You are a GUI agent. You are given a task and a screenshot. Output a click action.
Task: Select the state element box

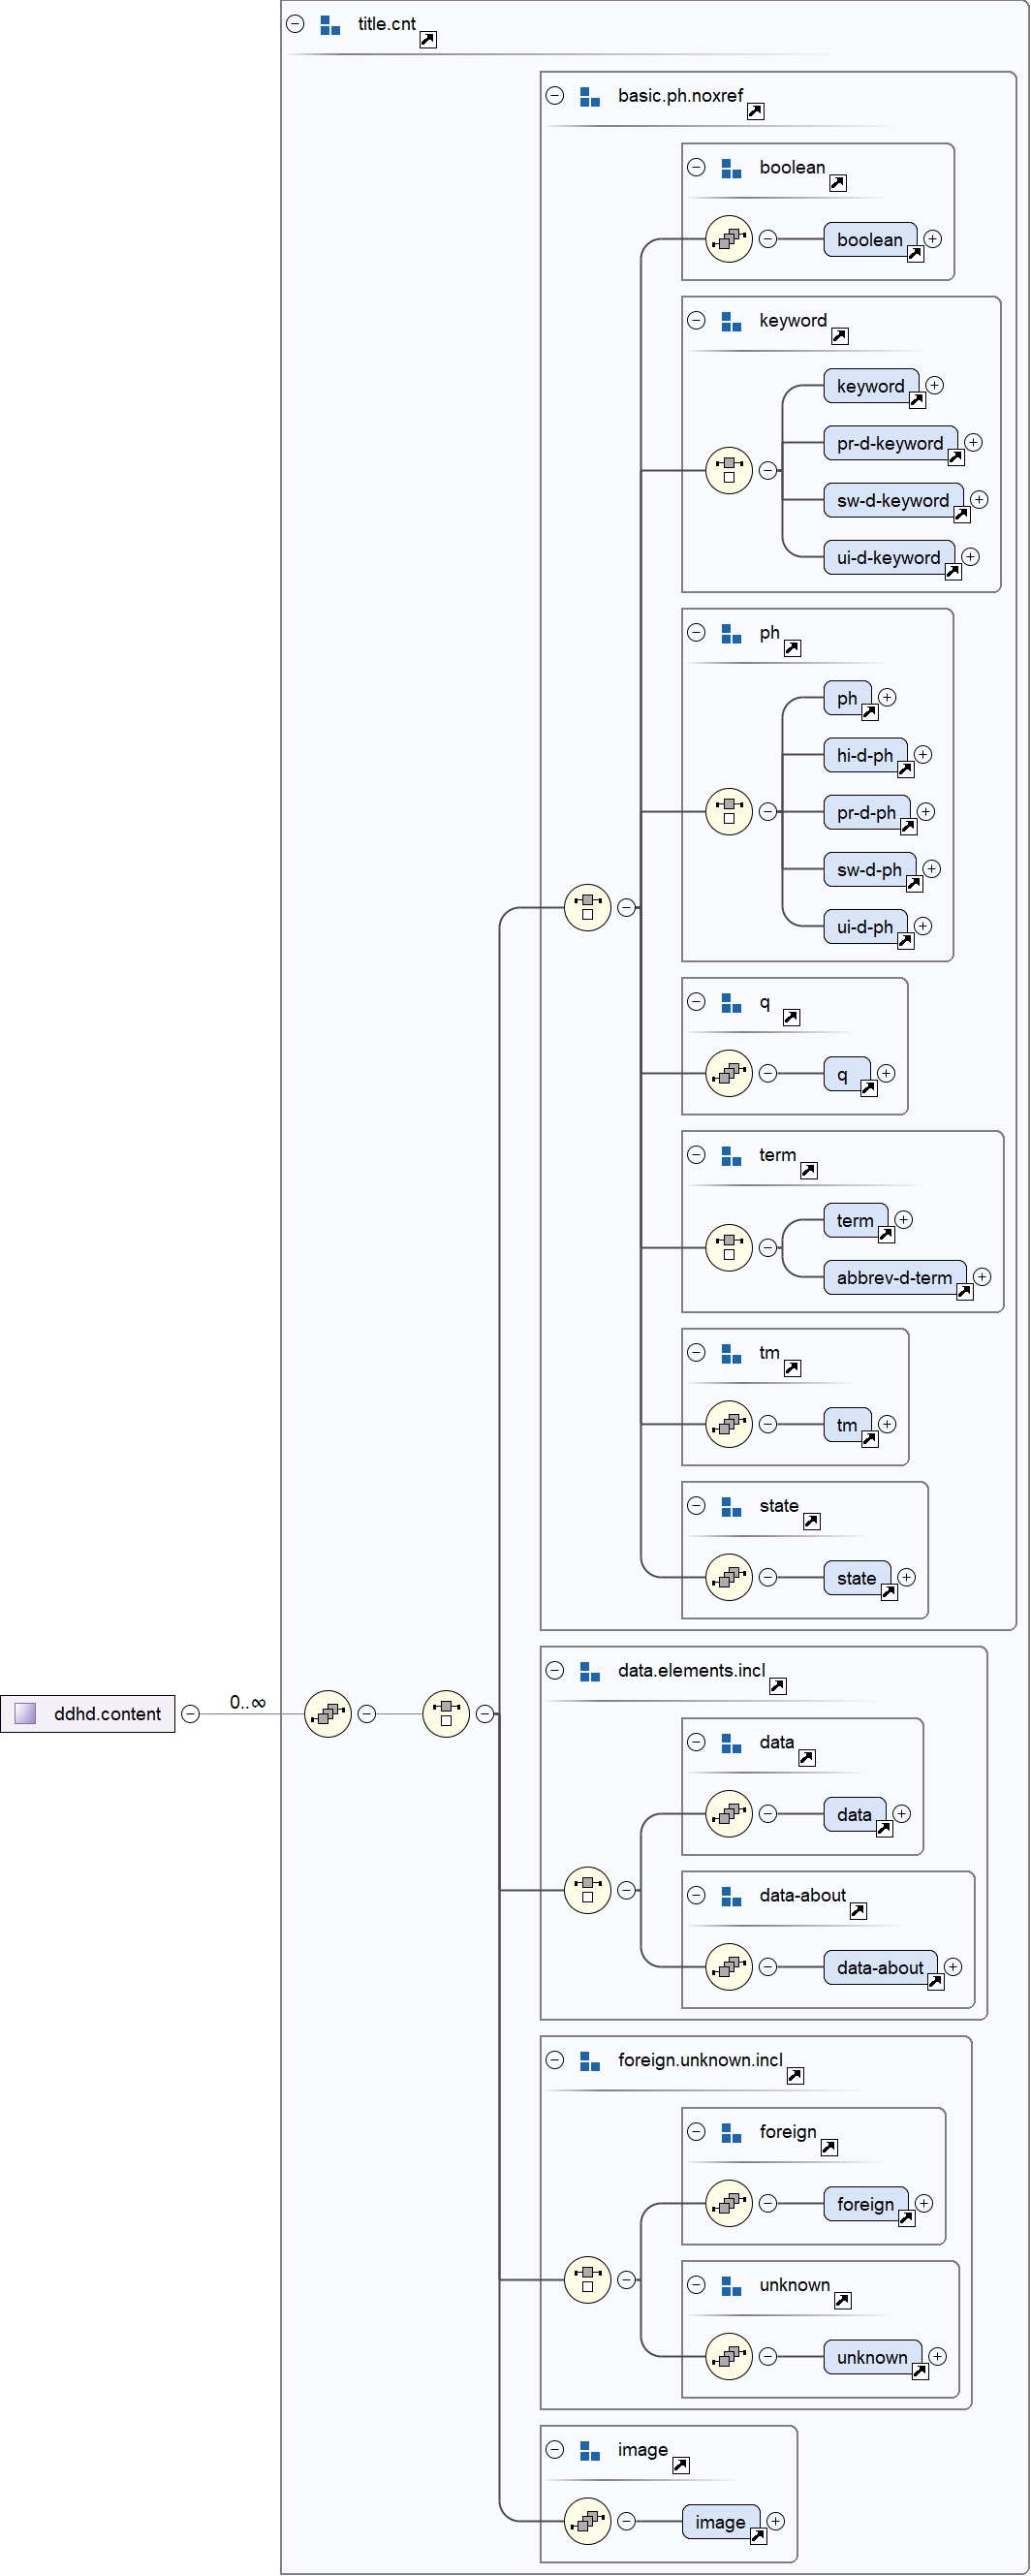[855, 1577]
